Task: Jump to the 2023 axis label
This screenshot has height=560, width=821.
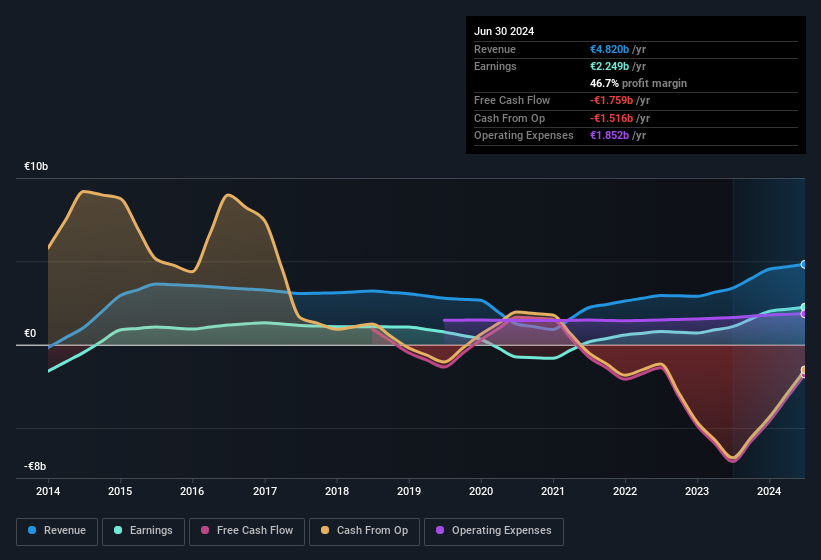Action: click(697, 492)
